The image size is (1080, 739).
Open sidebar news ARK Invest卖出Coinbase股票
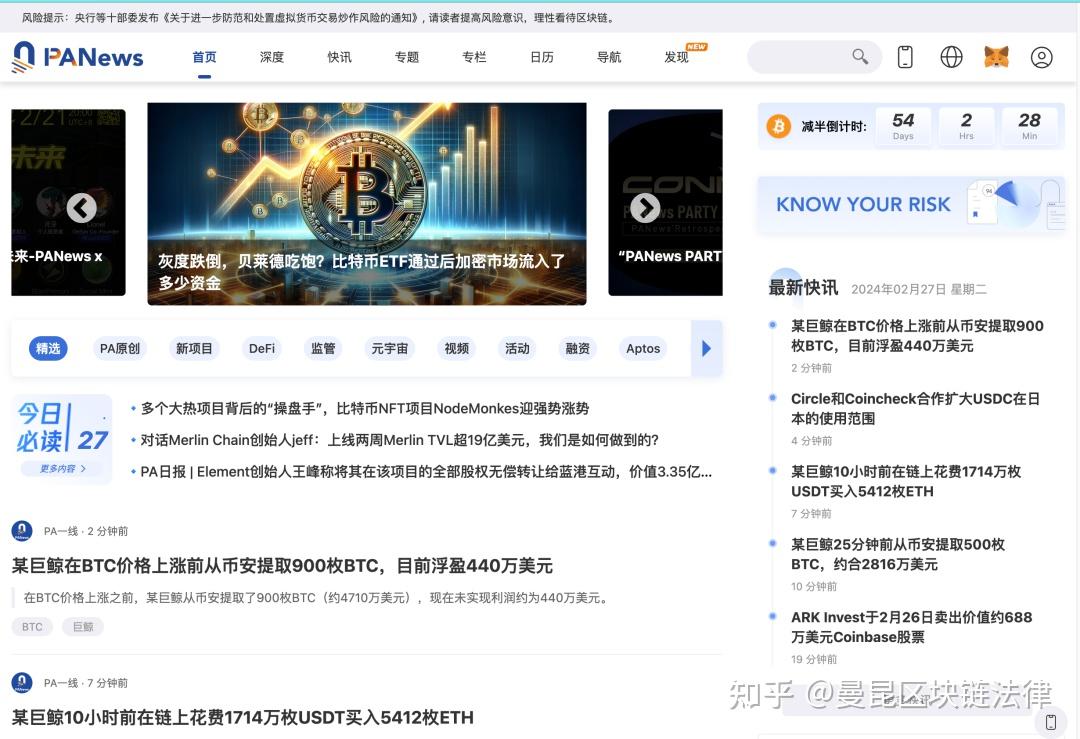(x=911, y=627)
